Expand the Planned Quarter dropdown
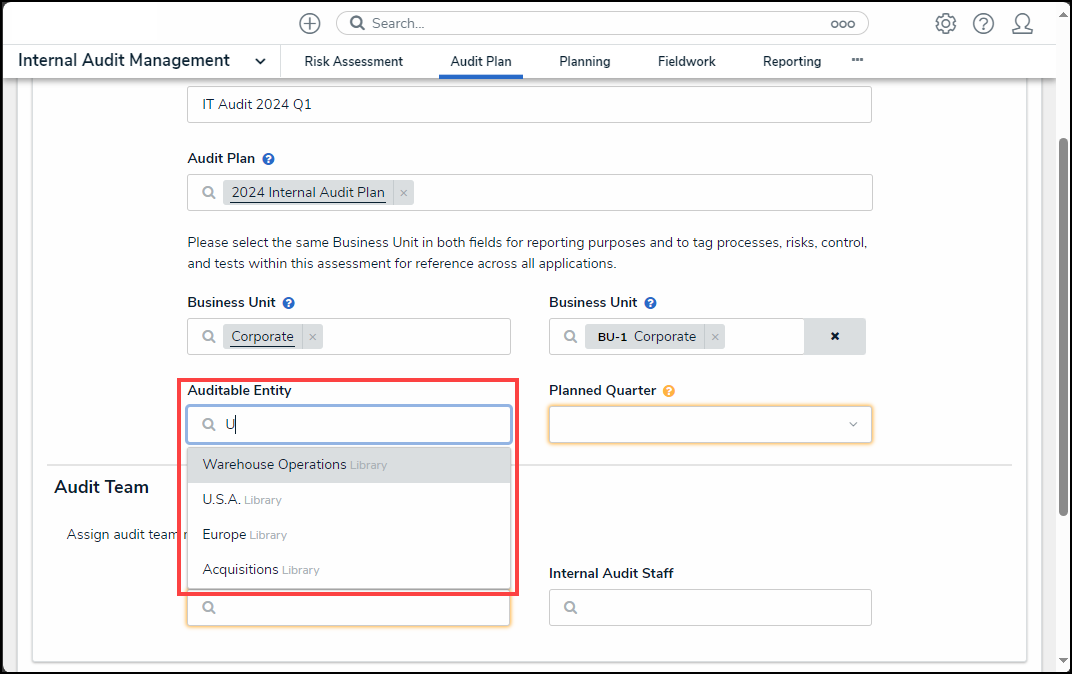 pyautogui.click(x=852, y=425)
